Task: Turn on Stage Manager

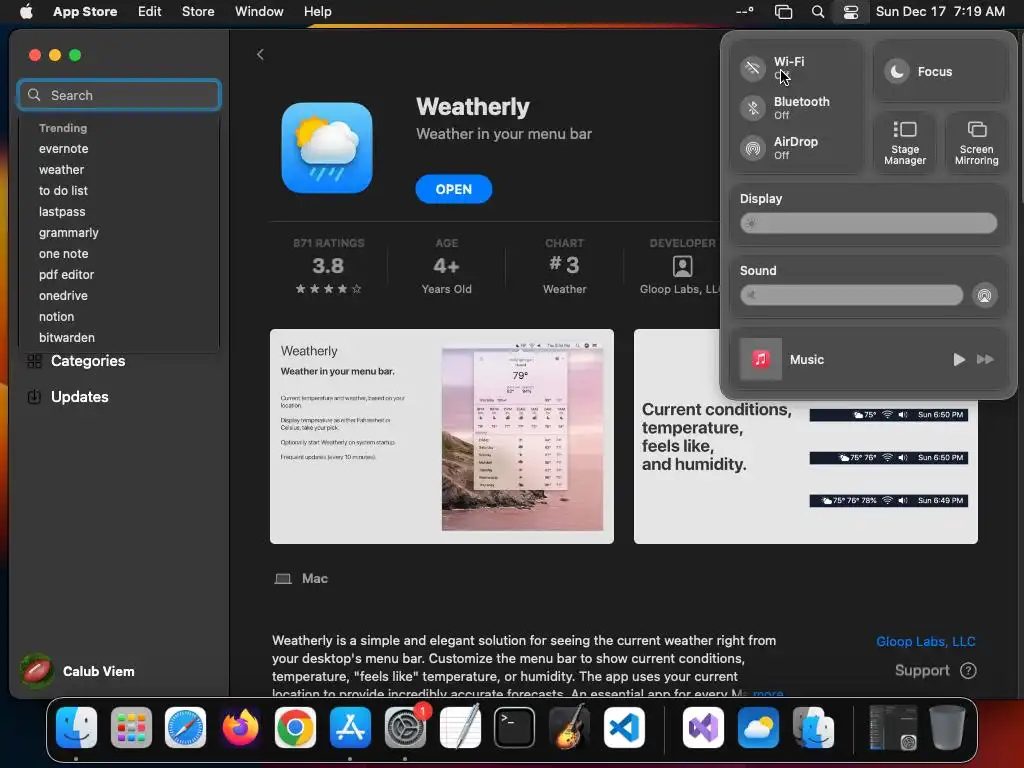Action: [904, 143]
